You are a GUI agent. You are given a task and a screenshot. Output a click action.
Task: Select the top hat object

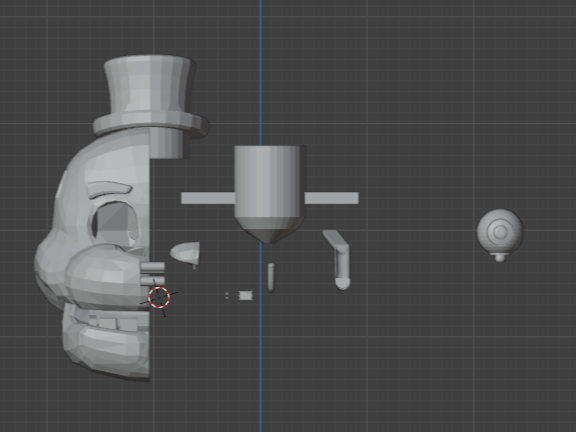[x=151, y=96]
